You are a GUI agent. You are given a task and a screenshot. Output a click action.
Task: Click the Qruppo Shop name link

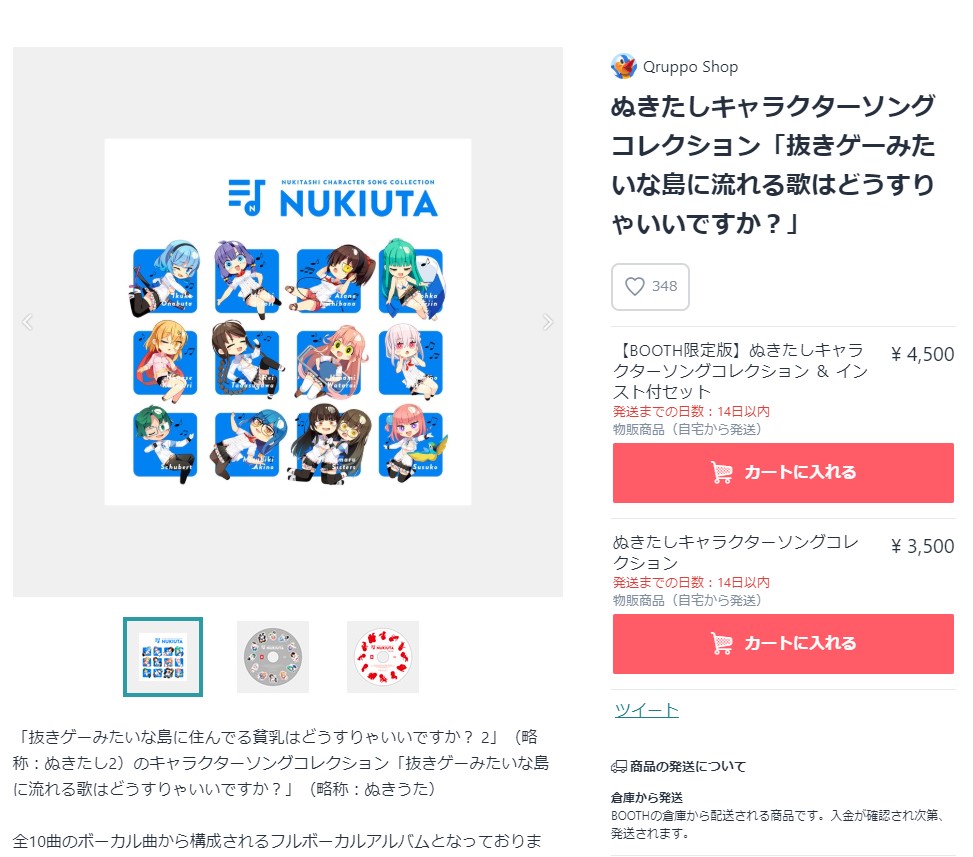[x=690, y=67]
